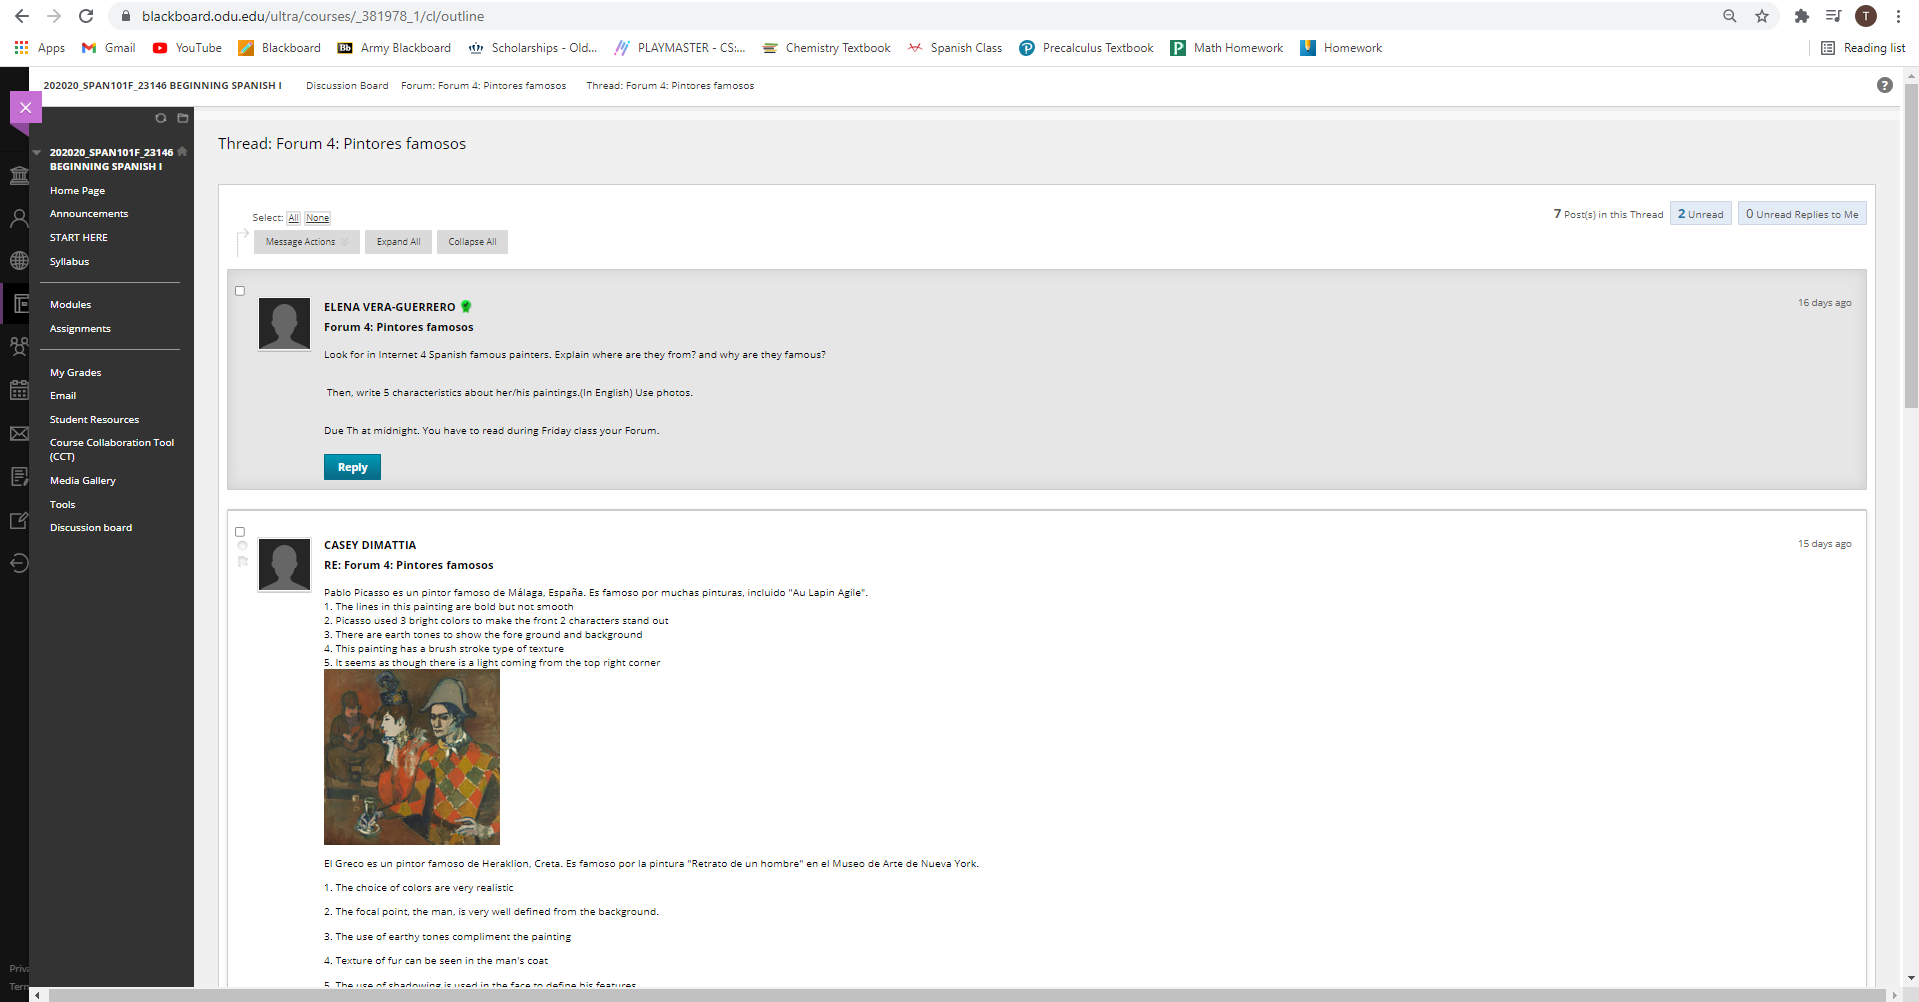Image resolution: width=1919 pixels, height=1002 pixels.
Task: Open Discussion board in the course menu
Action: pos(91,528)
